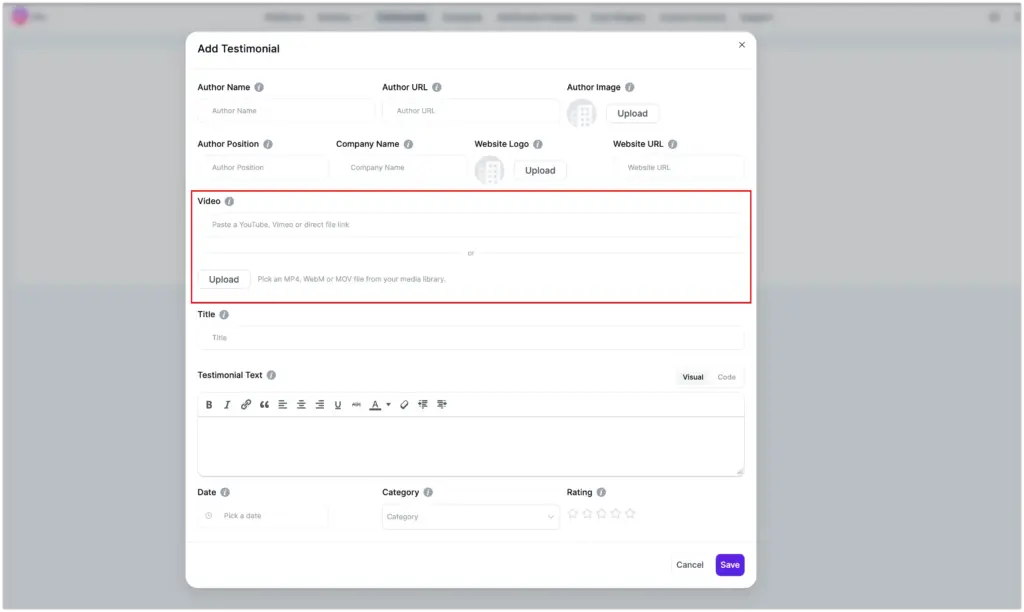Set rating to three stars

(x=601, y=513)
